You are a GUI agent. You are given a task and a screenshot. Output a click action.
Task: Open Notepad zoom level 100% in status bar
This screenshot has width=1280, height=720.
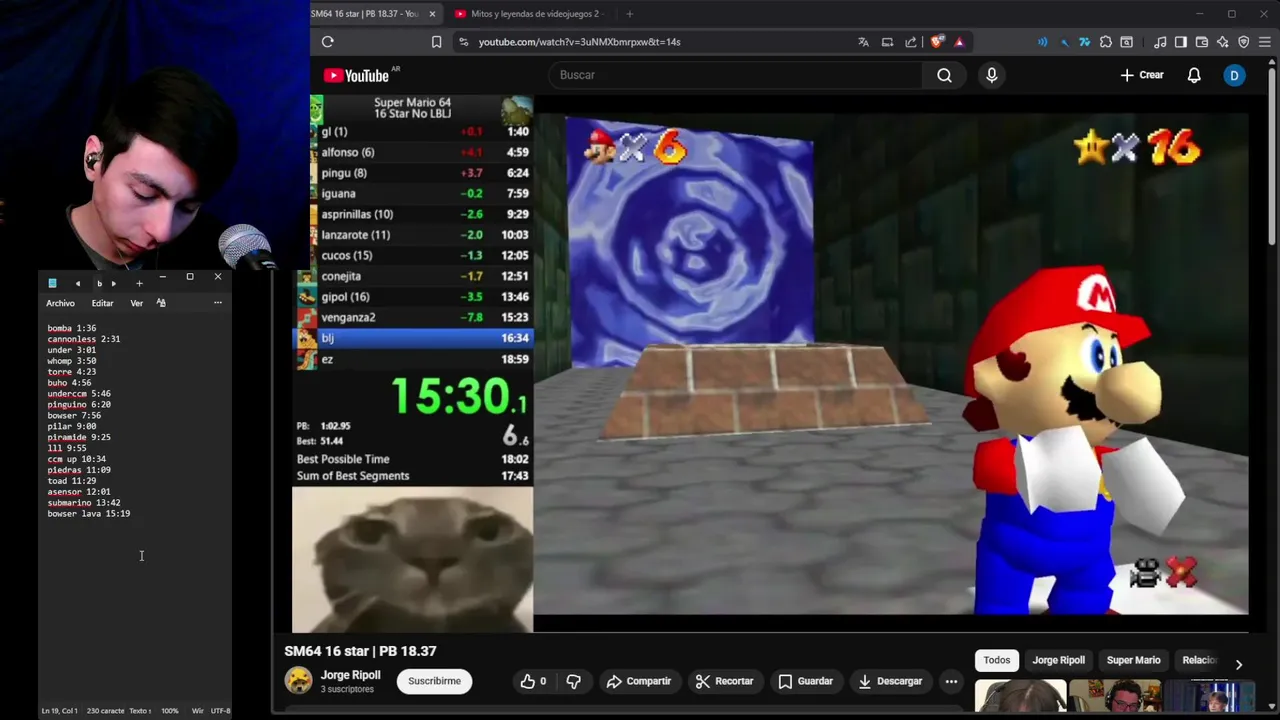pyautogui.click(x=170, y=711)
